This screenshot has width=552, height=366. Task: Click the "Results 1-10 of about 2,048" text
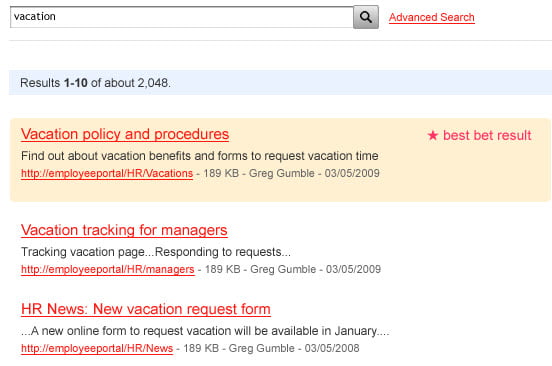[95, 83]
